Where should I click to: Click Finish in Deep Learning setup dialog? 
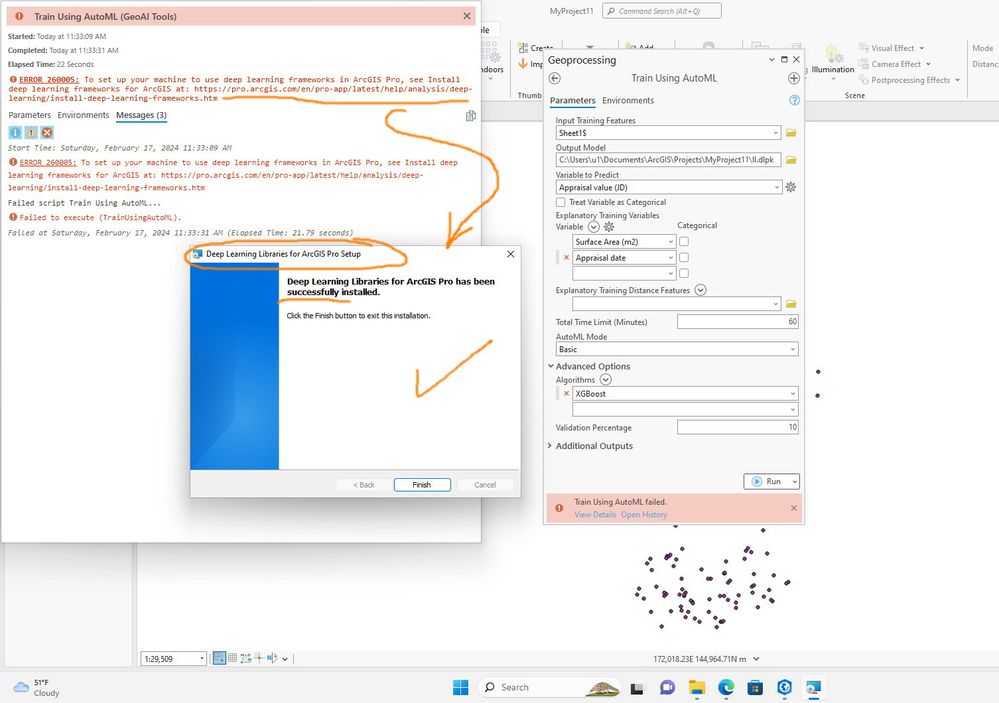(422, 484)
